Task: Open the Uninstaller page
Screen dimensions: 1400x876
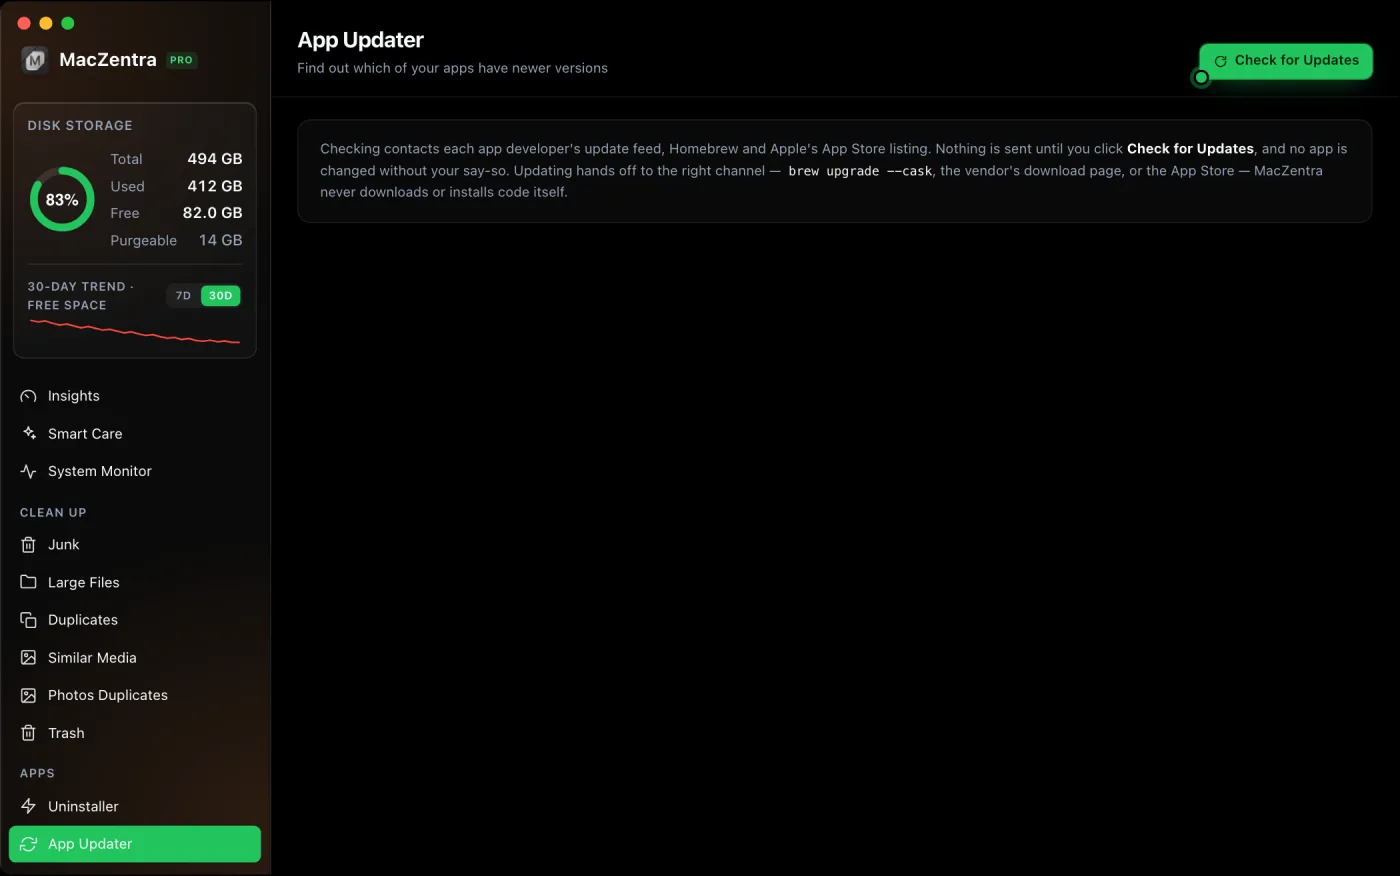Action: [x=135, y=806]
